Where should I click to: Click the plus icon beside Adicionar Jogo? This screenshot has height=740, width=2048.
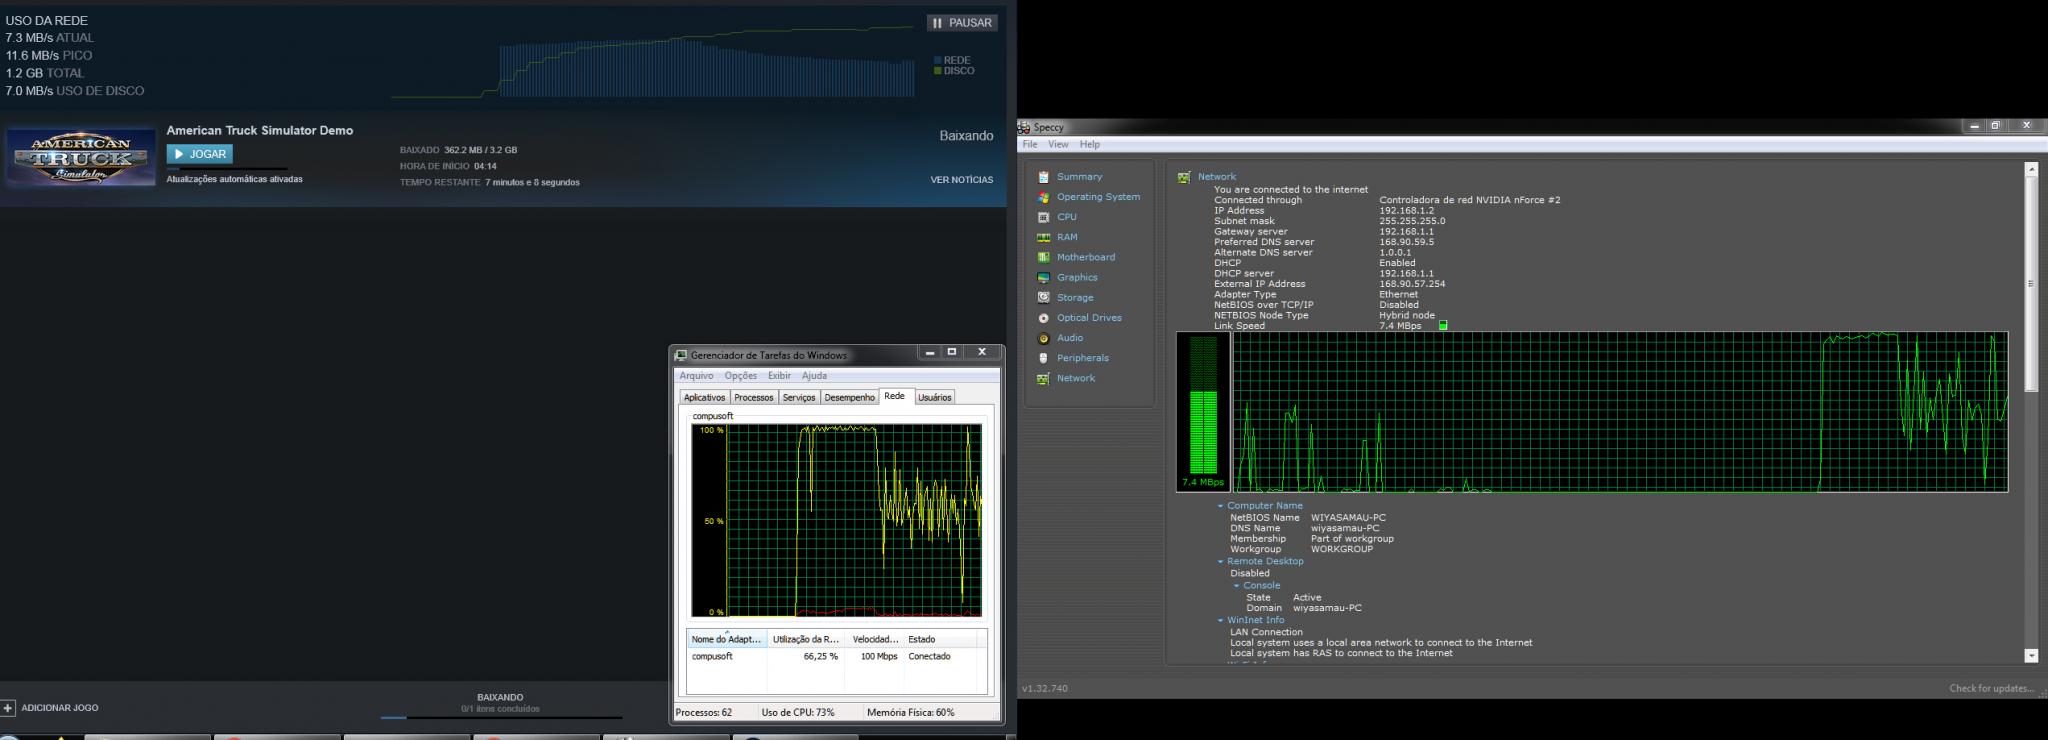pyautogui.click(x=8, y=708)
